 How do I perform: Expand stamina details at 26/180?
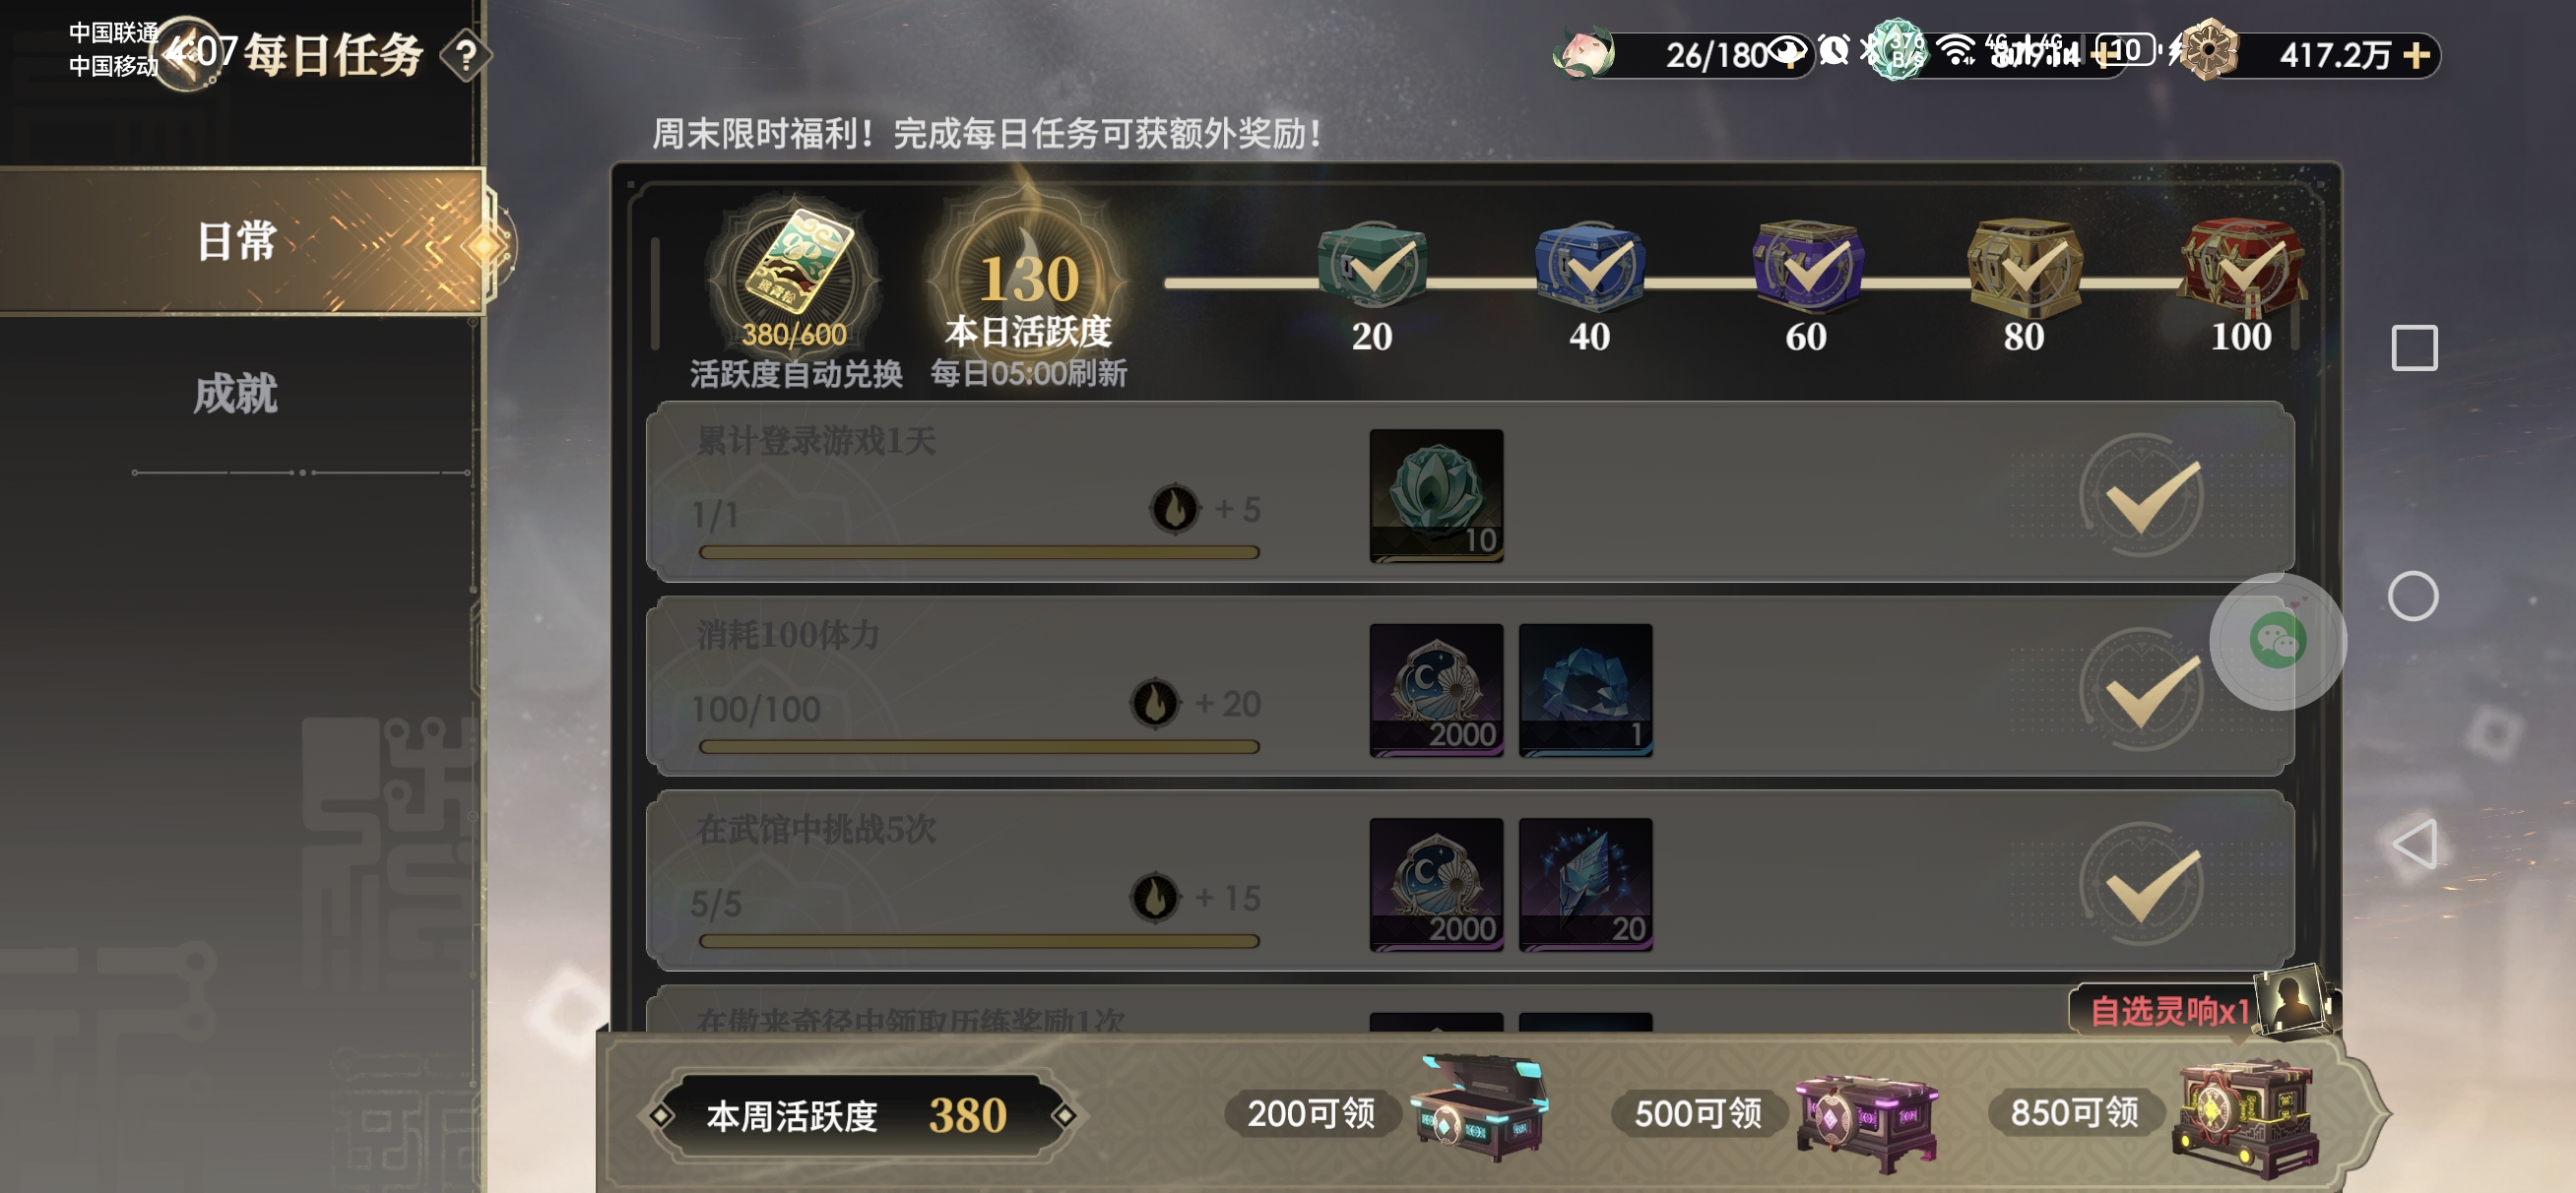1716,54
